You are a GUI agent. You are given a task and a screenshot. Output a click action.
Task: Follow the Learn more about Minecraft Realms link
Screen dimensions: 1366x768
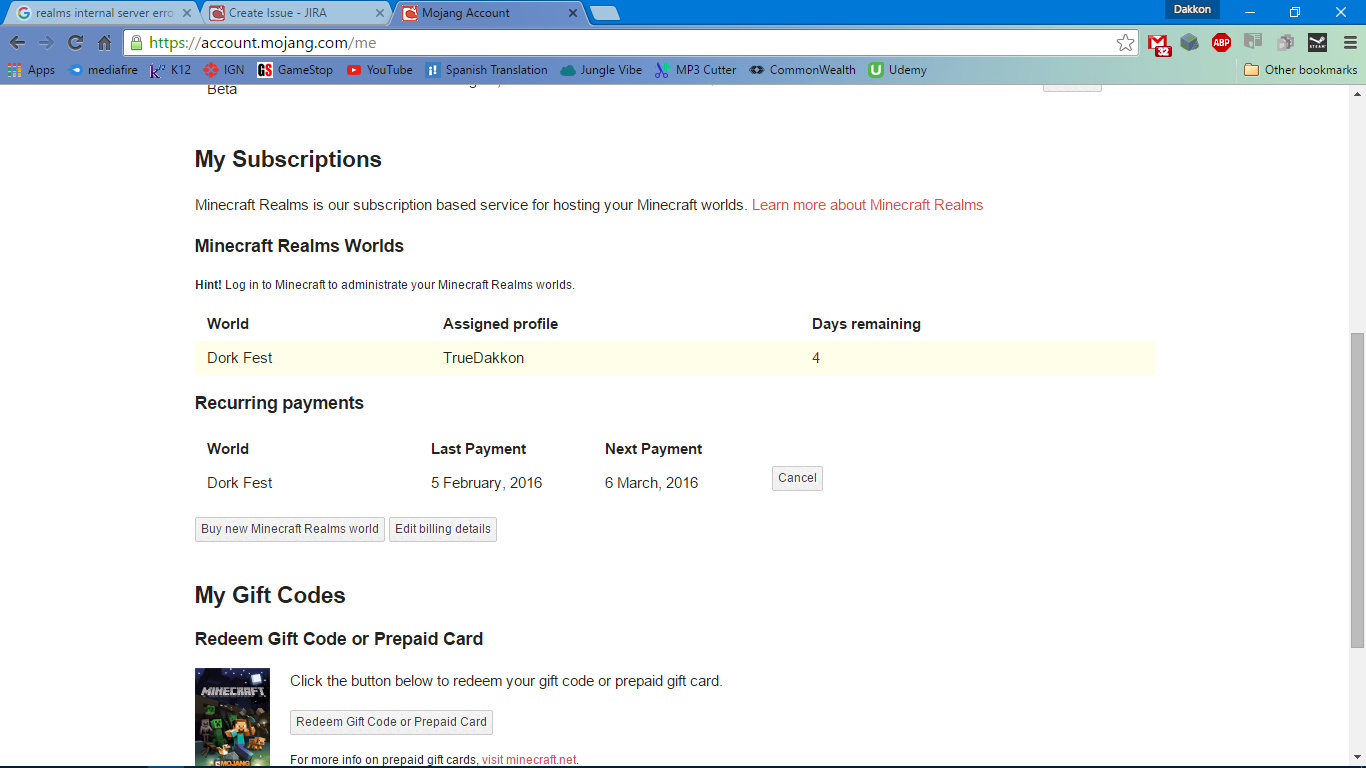click(867, 205)
